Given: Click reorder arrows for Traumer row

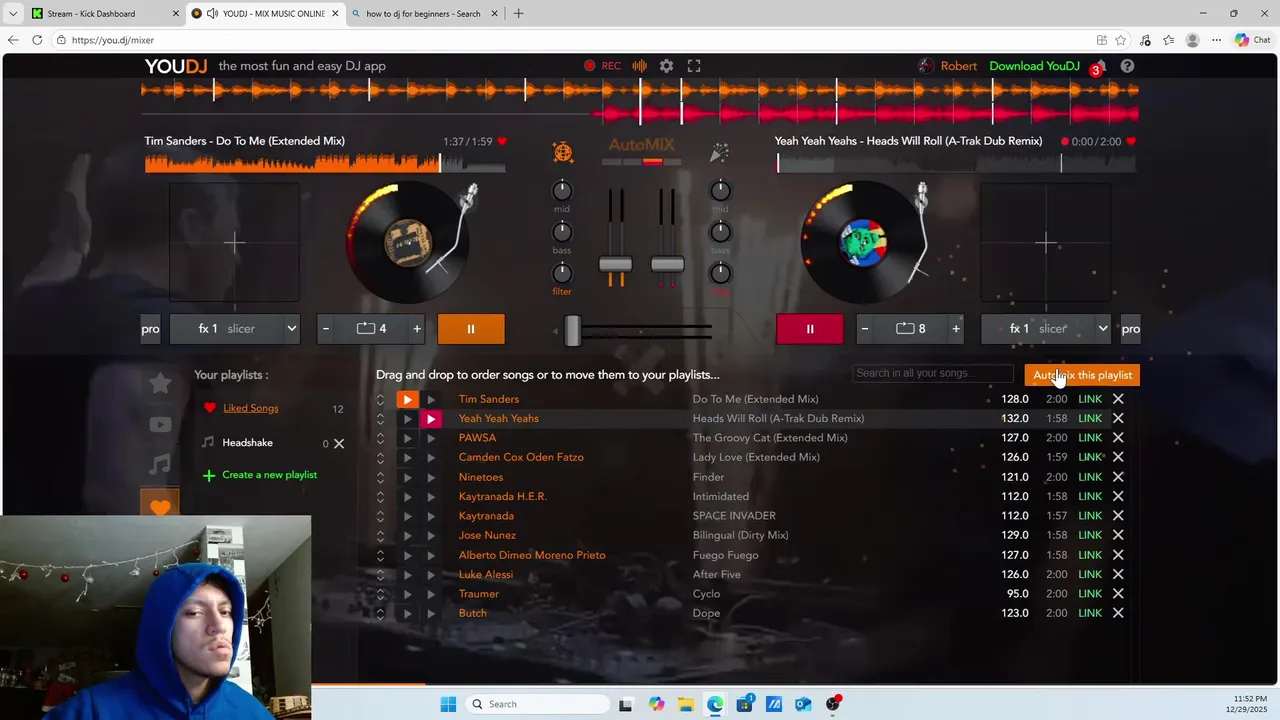Looking at the screenshot, I should [380, 594].
